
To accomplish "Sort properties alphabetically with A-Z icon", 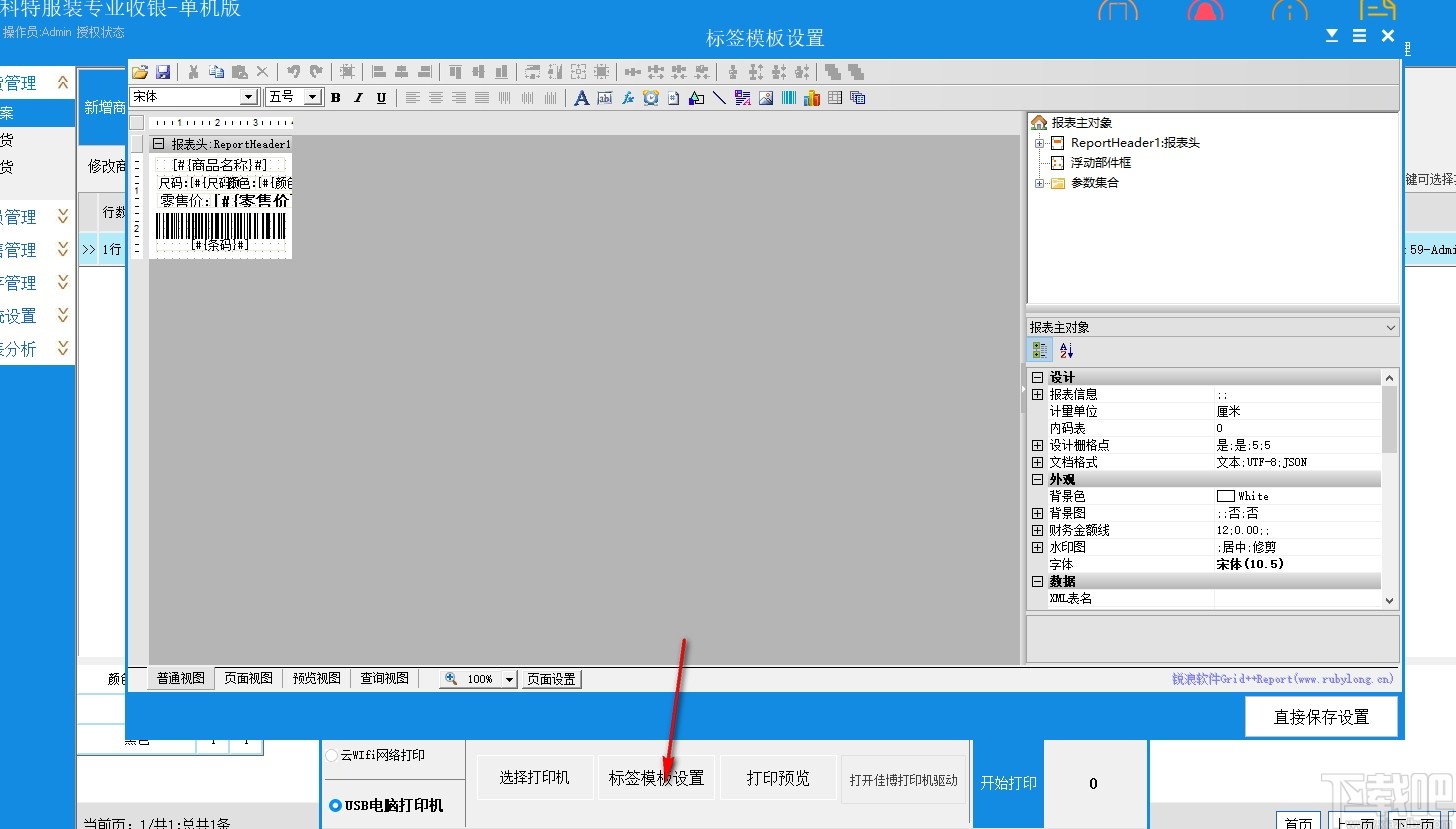I will 1066,351.
